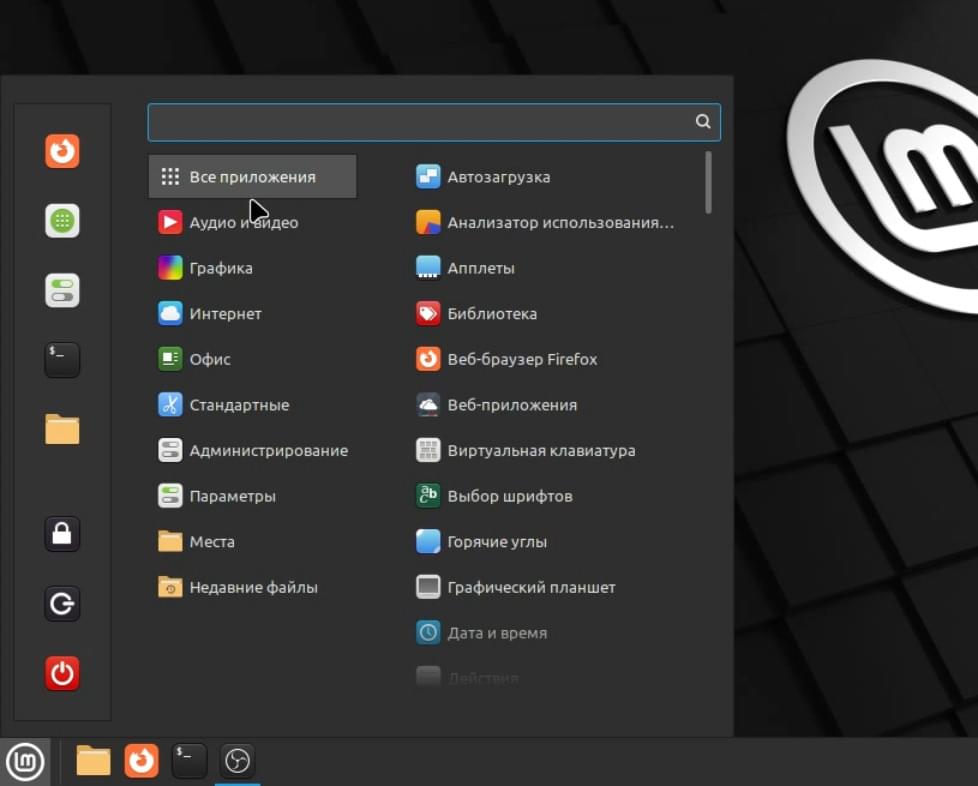Click the Linux Mint menu button on the panel
Screen dimensions: 978x786
(x=25, y=762)
